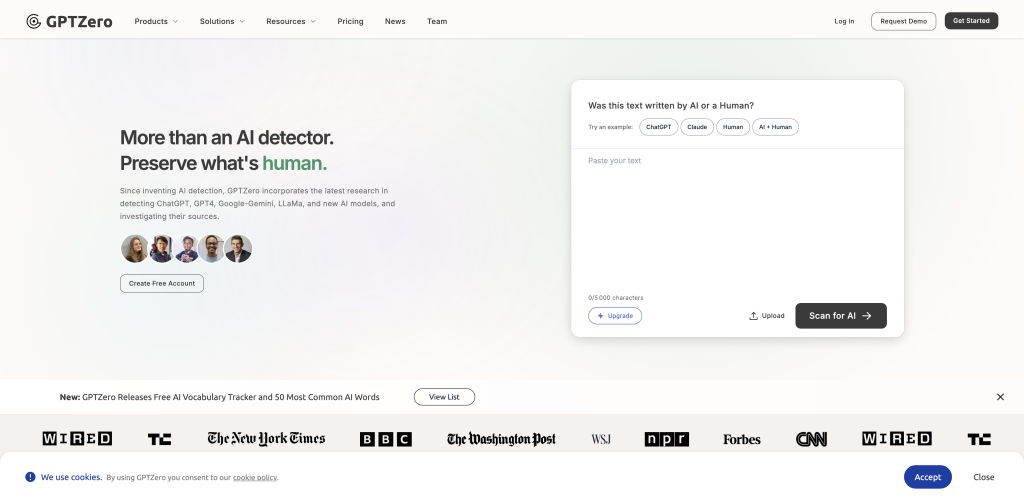Click the Request Demo button
The height and width of the screenshot is (502, 1024).
[903, 21]
